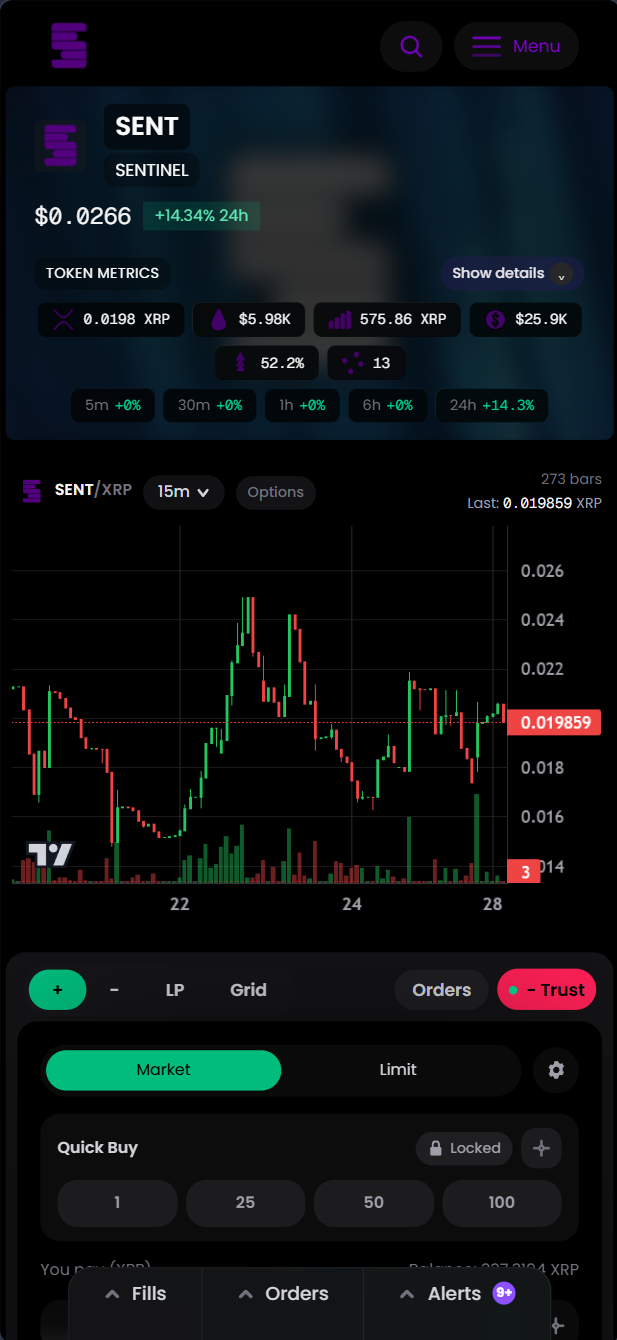
Task: Click the search magnifier icon
Action: coord(411,46)
